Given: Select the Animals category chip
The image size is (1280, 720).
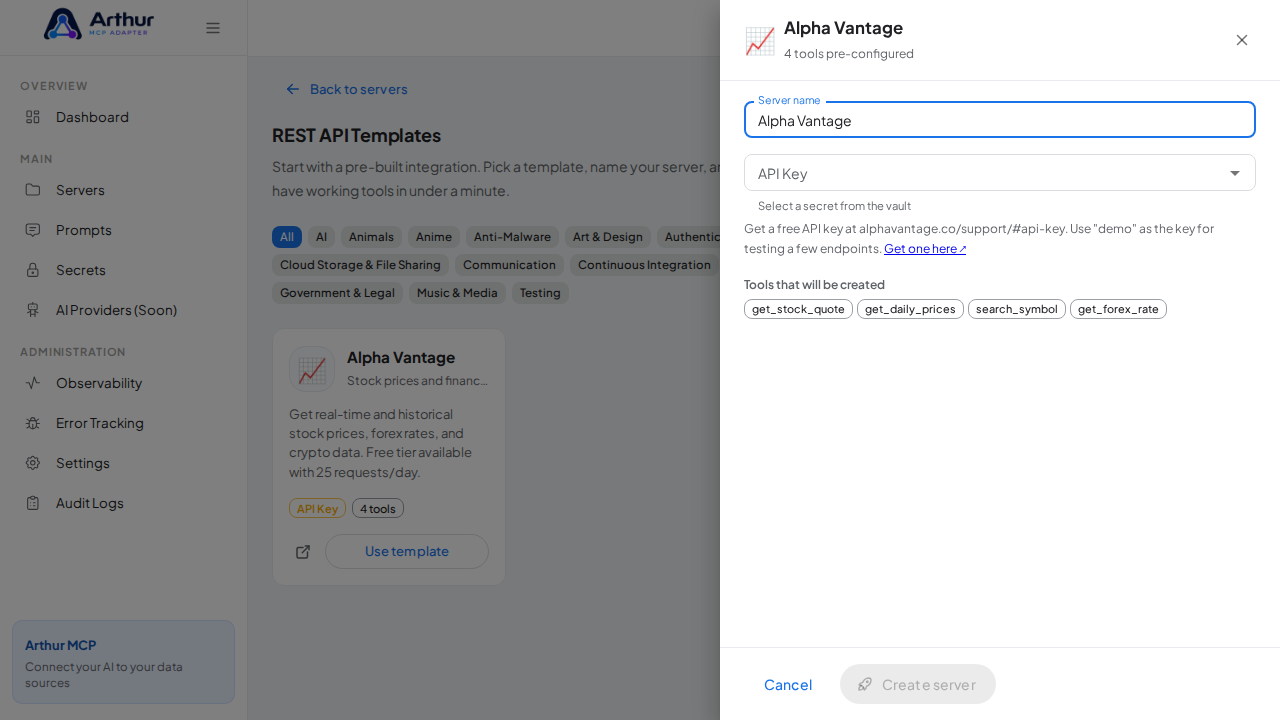Looking at the screenshot, I should pos(371,237).
